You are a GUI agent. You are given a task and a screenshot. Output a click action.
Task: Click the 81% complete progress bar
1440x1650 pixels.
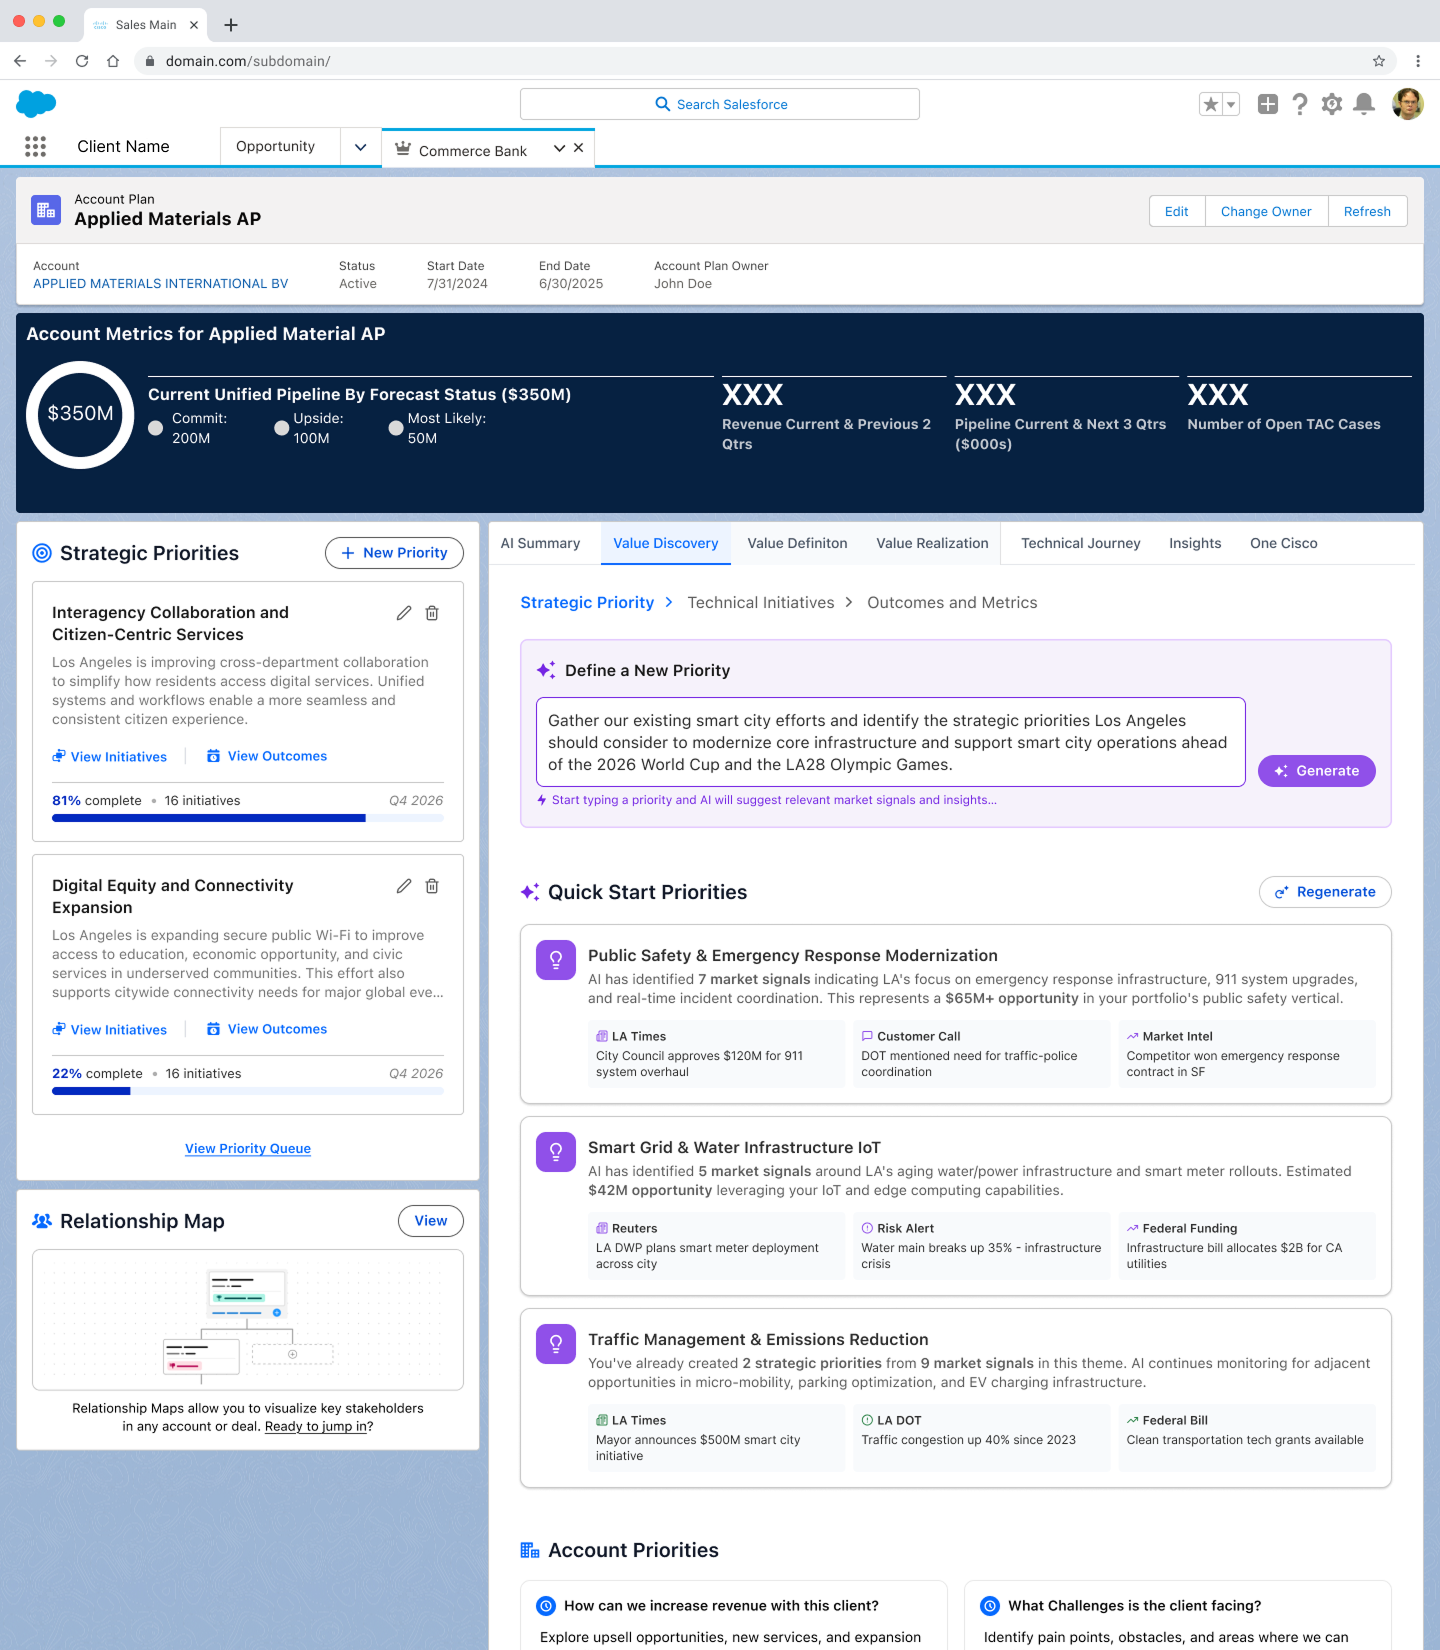pos(247,818)
